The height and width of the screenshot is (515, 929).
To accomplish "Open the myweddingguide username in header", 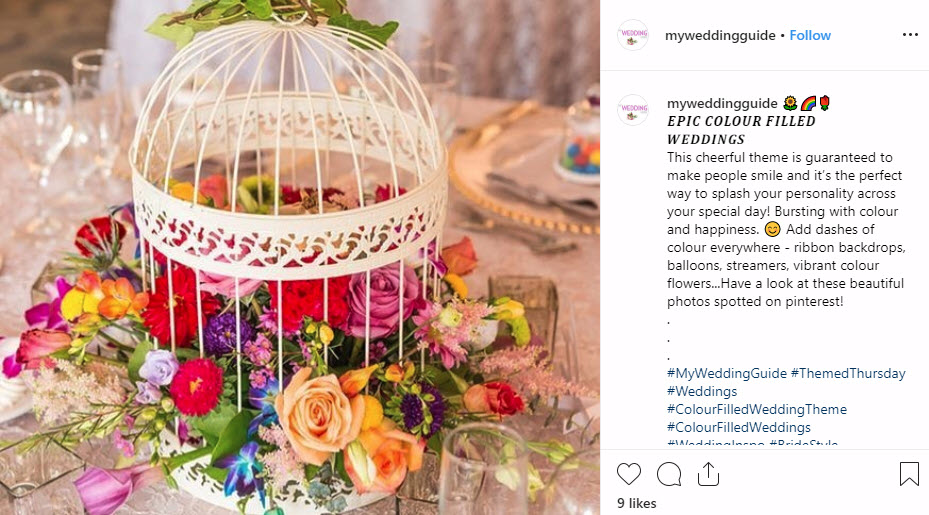I will point(720,36).
